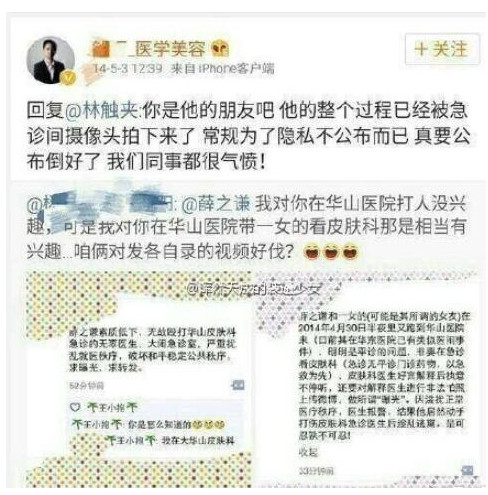
Task: Click the image watermark username at top
Action: 254,289
